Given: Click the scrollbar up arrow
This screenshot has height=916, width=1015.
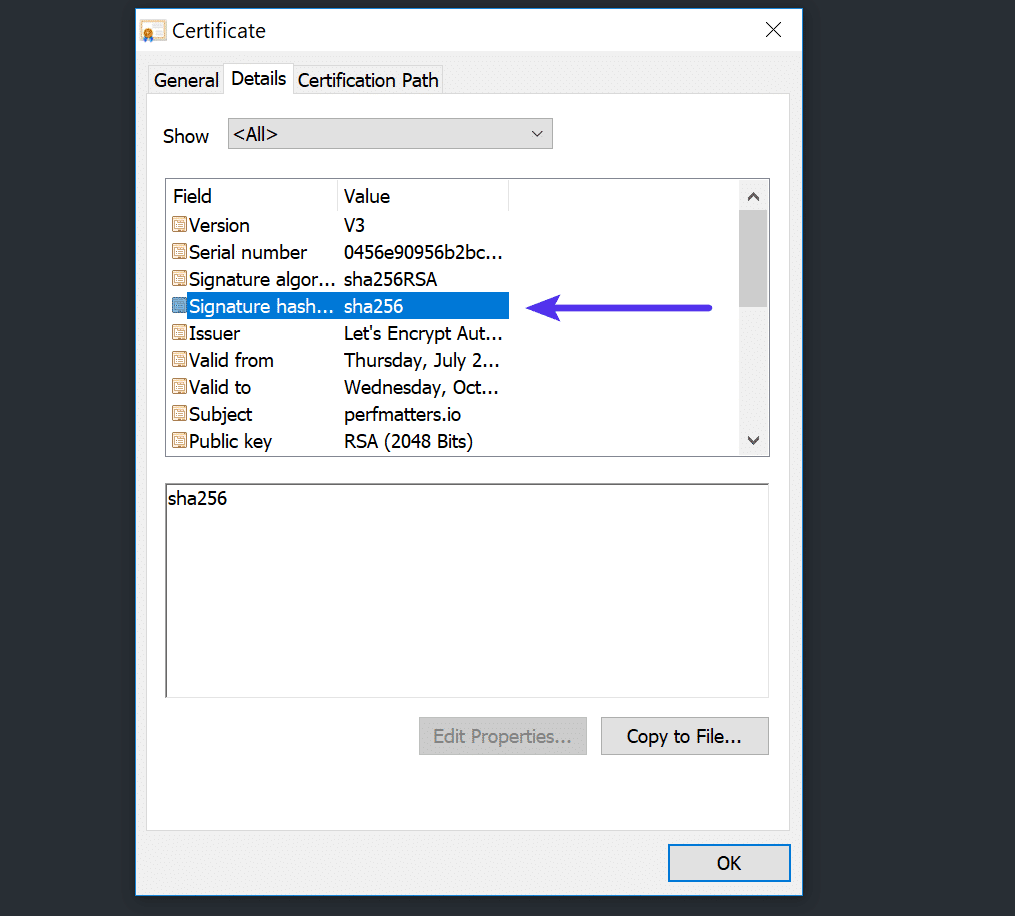Looking at the screenshot, I should pos(754,195).
